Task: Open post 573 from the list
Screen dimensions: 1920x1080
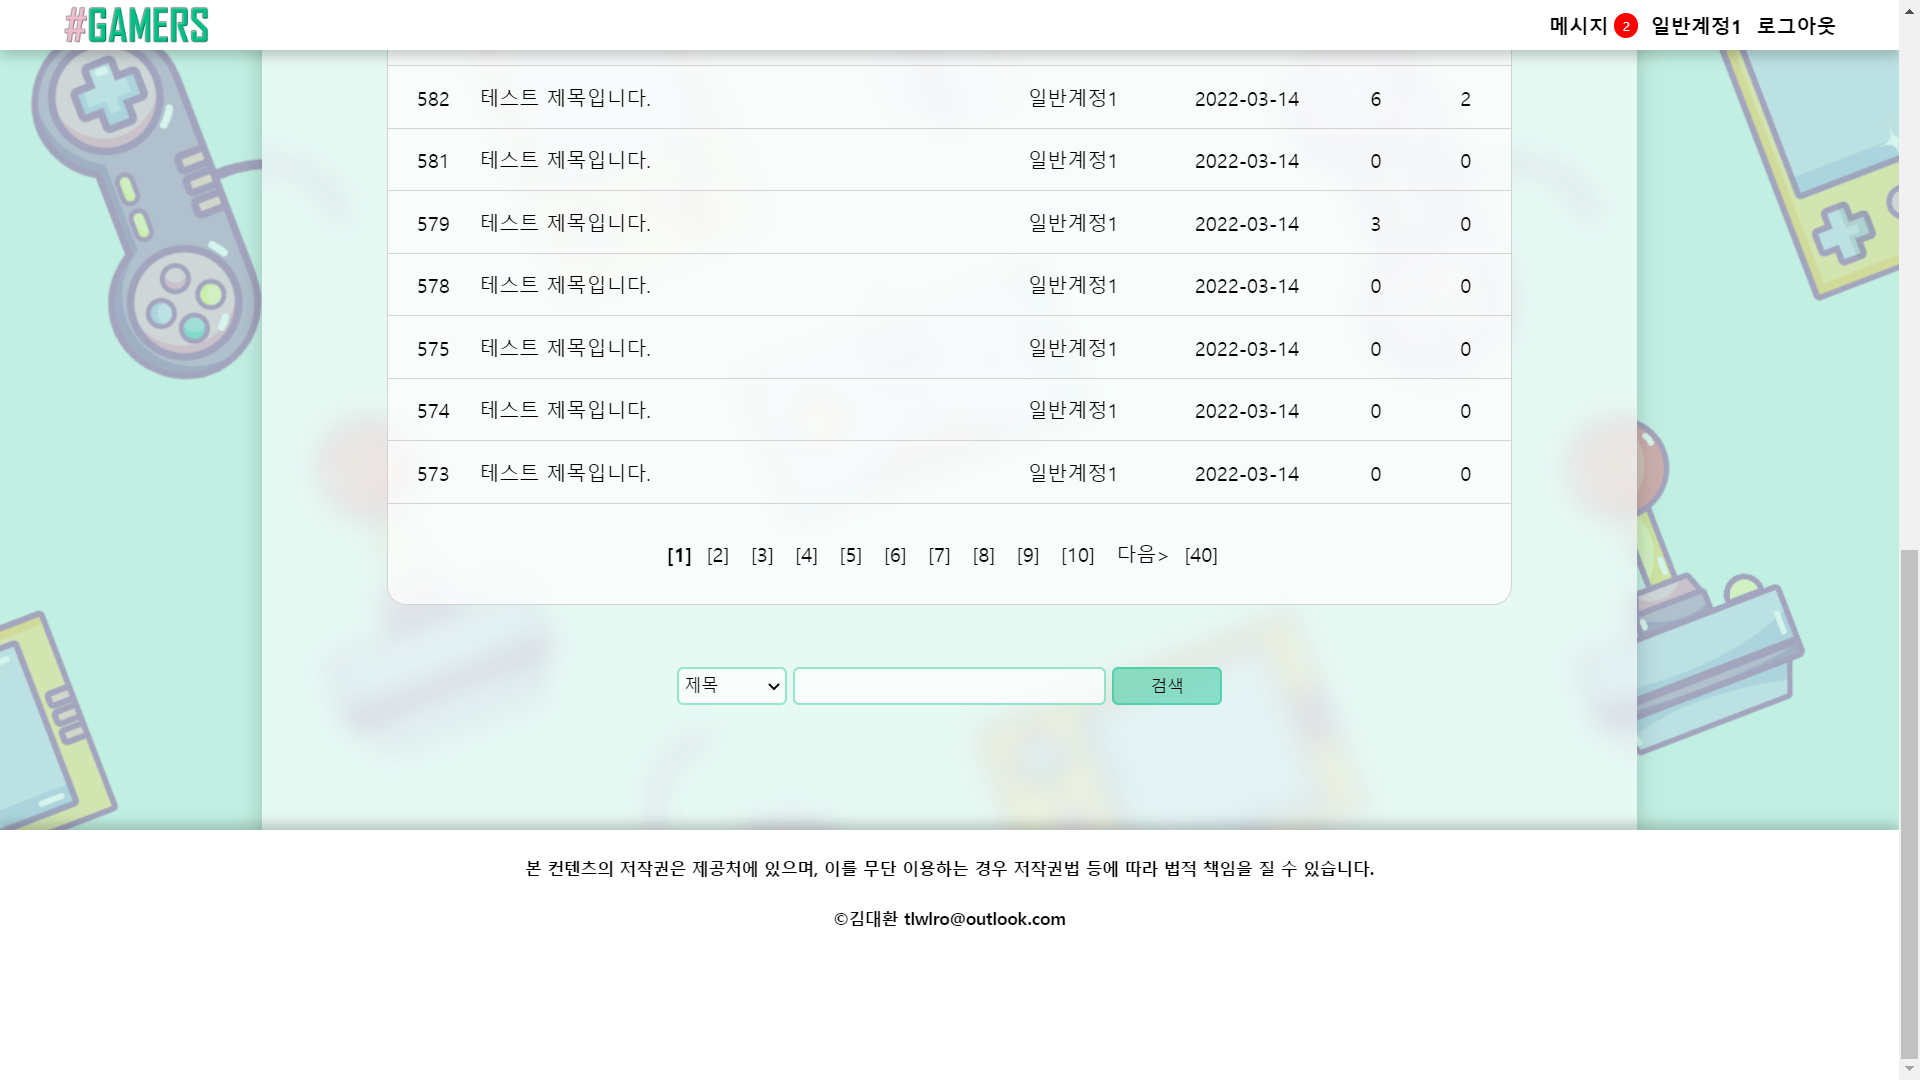Action: pos(564,472)
